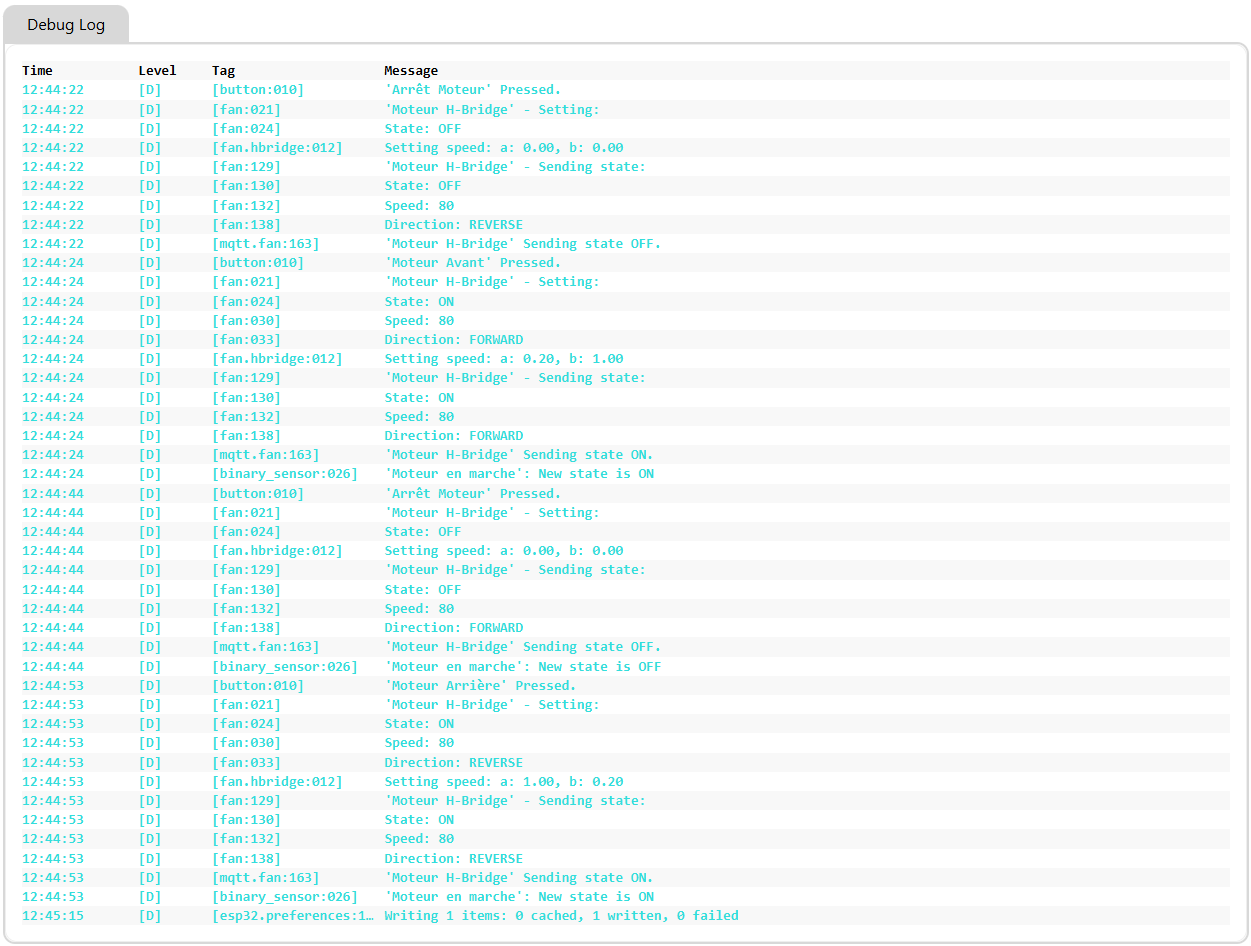Select 'Moteur en marche': New state is OFF
This screenshot has height=946, width=1251.
pyautogui.click(x=522, y=667)
